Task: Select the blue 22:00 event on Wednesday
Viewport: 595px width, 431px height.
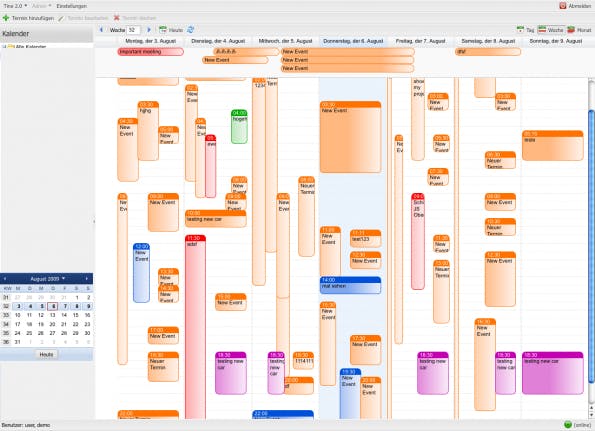Action: pyautogui.click(x=283, y=415)
